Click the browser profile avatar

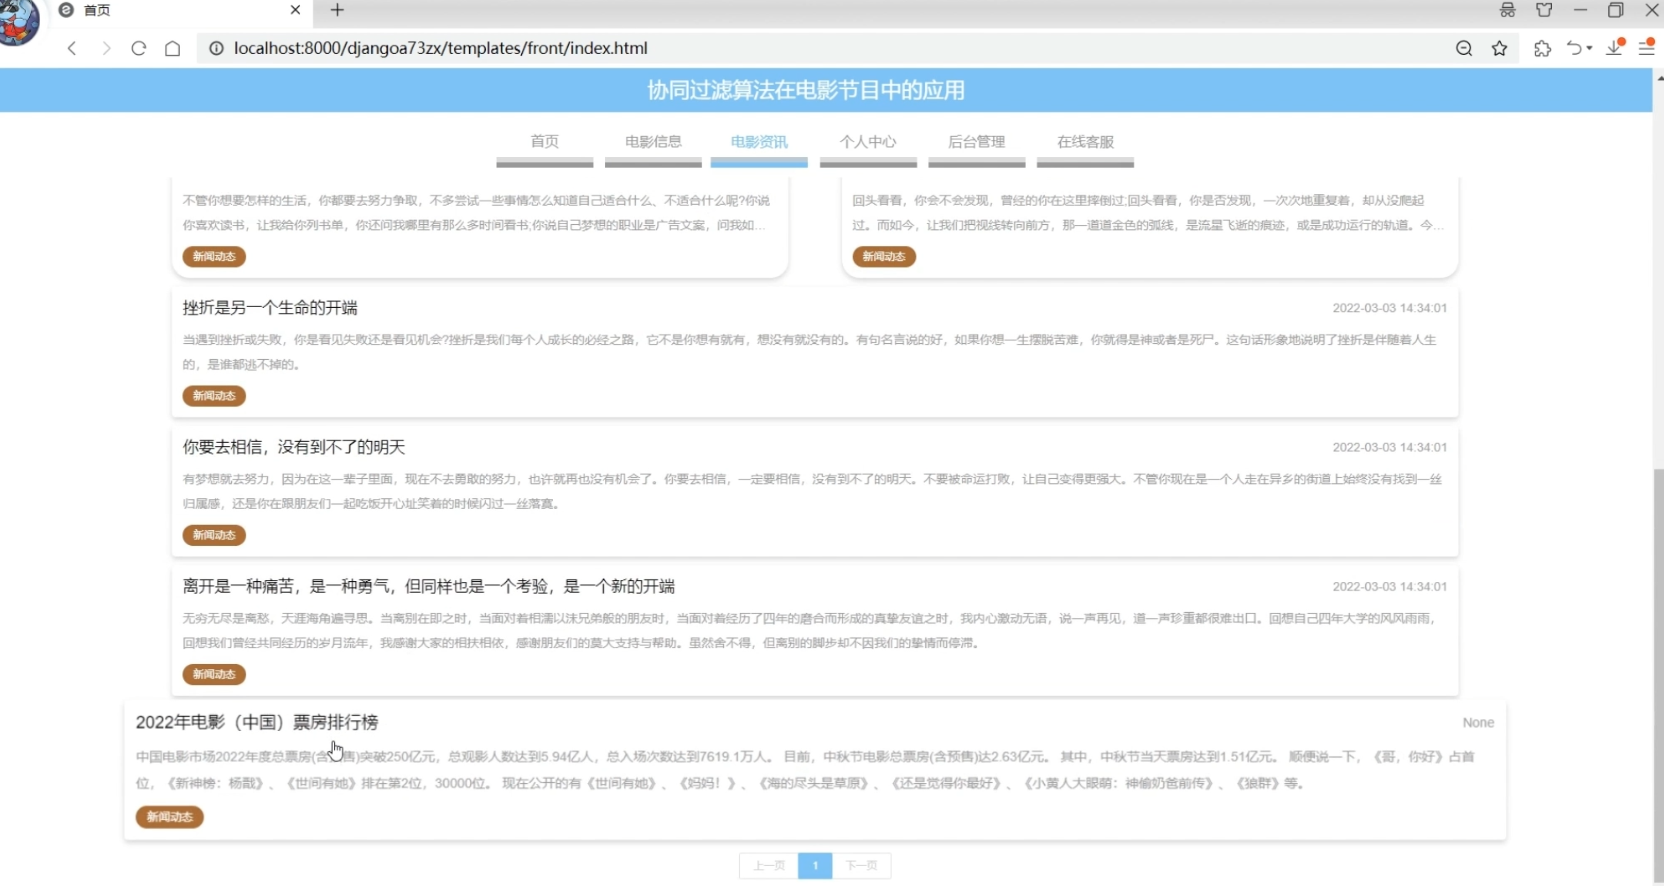point(17,20)
